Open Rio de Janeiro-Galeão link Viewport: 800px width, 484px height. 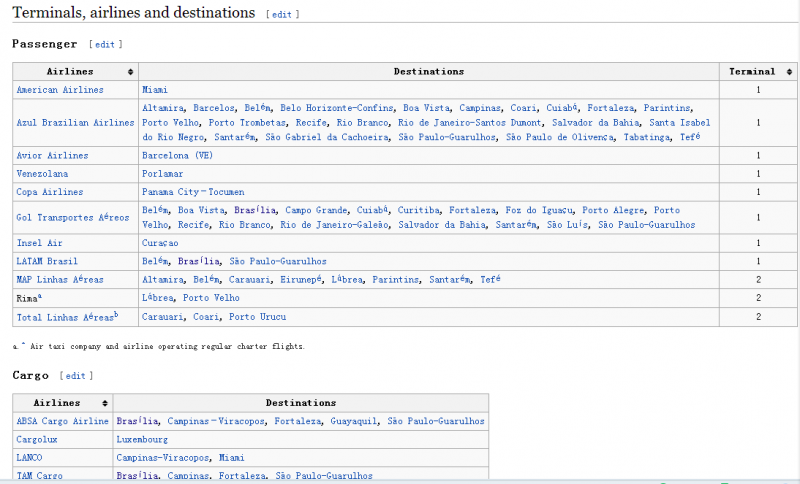pyautogui.click(x=334, y=225)
